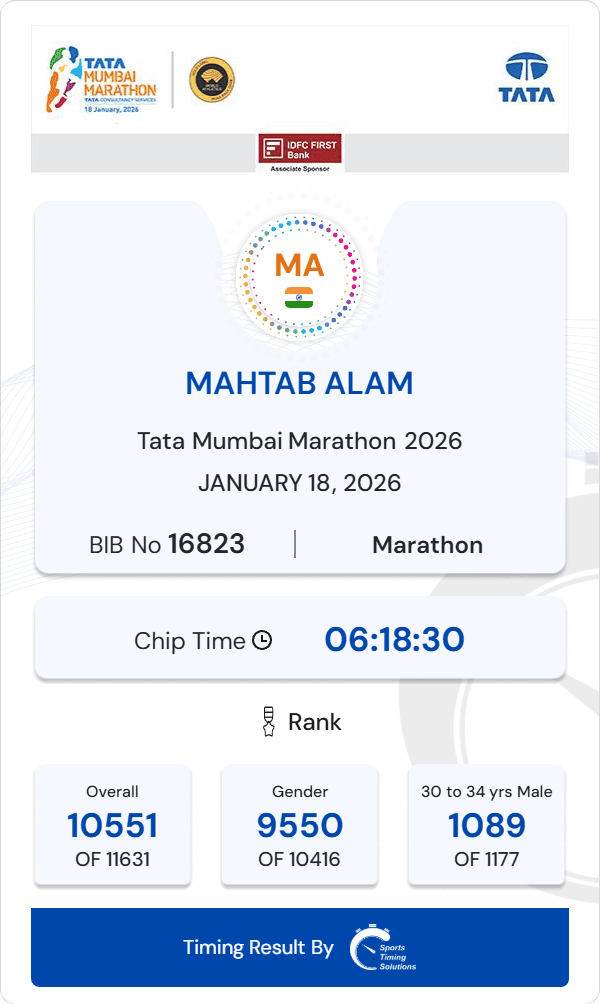Click the Rank section heading

[314, 721]
